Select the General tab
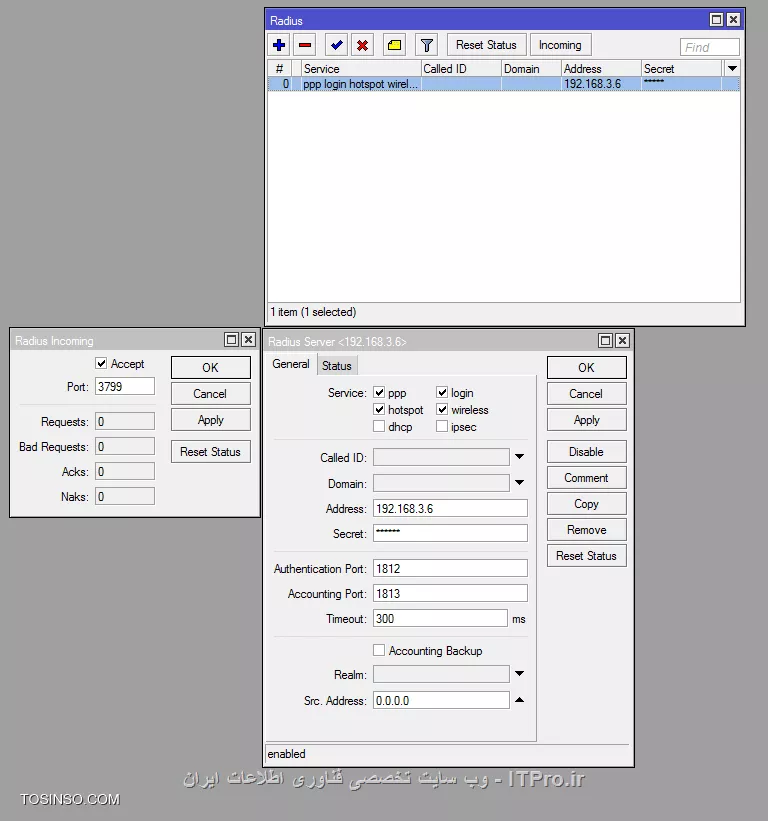Screen dimensions: 768x821 [291, 364]
